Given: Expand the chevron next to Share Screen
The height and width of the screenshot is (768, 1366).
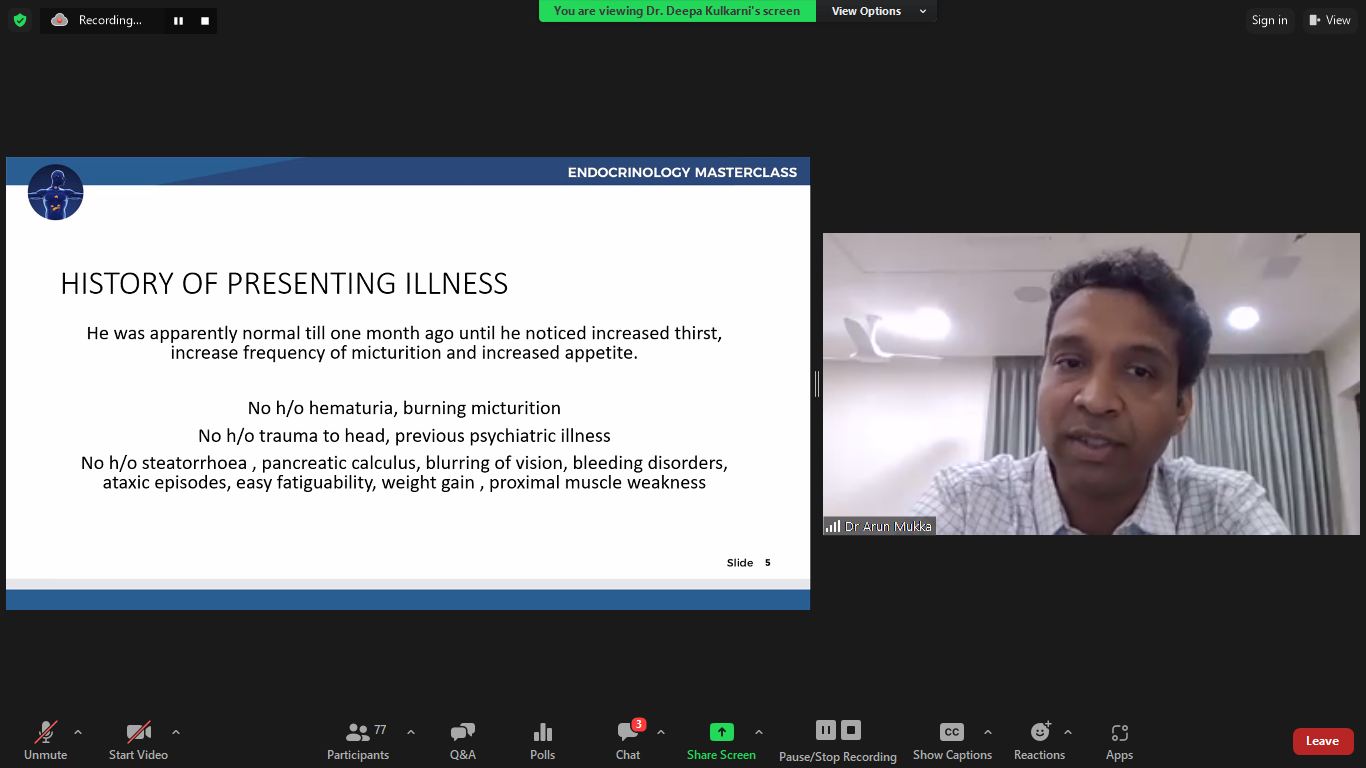Looking at the screenshot, I should [759, 732].
